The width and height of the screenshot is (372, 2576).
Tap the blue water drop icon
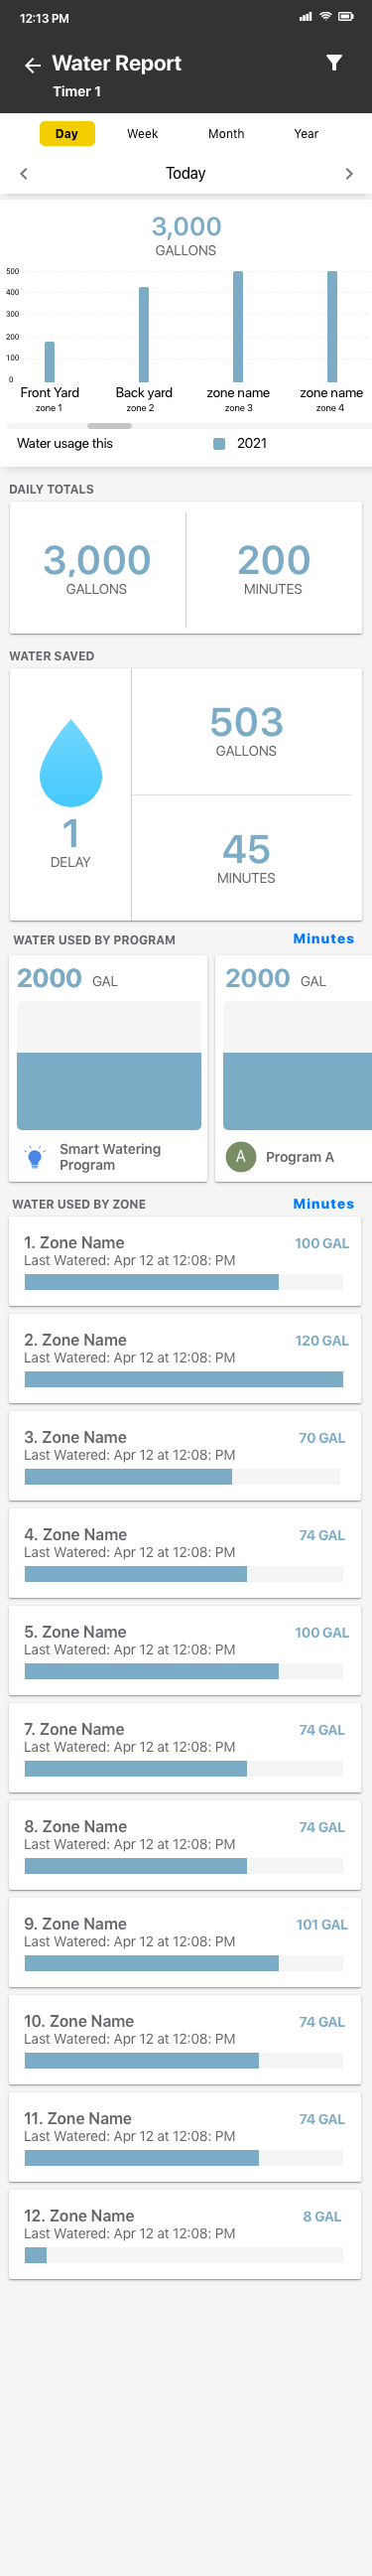71,763
